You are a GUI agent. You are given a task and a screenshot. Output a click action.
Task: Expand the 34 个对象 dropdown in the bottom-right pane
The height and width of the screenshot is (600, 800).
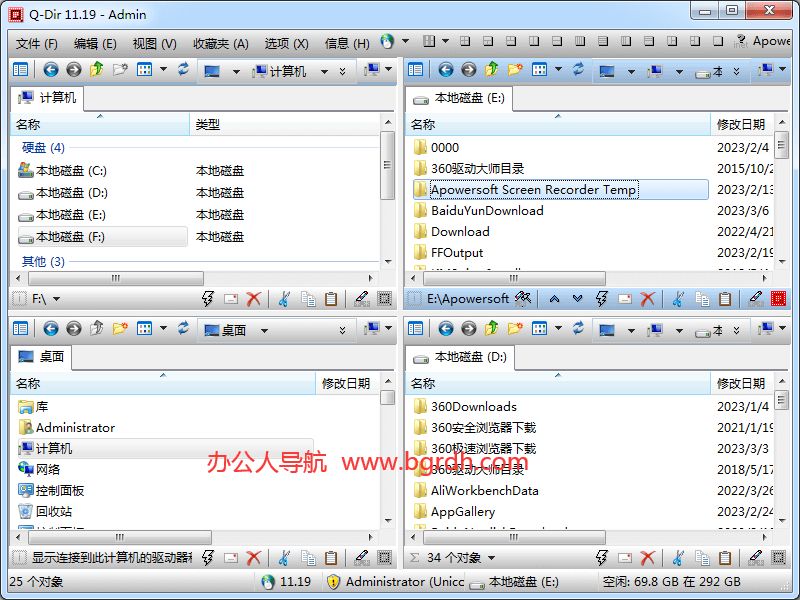491,558
